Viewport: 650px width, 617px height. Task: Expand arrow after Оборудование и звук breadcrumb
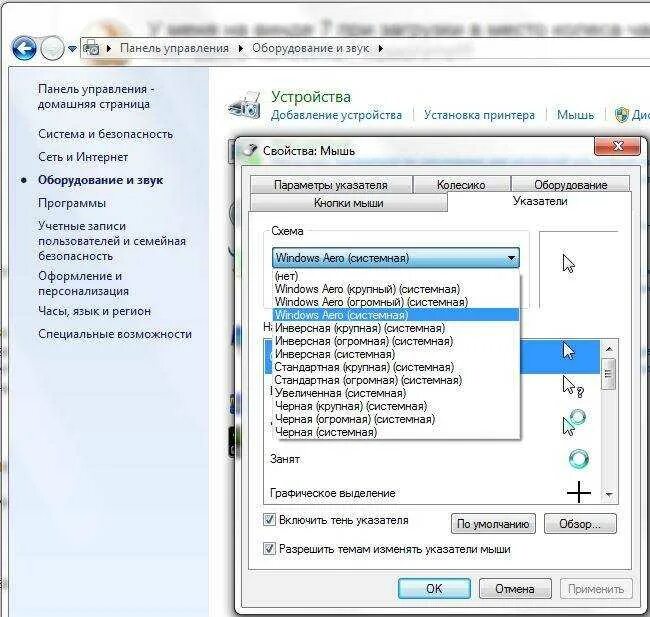click(x=381, y=49)
